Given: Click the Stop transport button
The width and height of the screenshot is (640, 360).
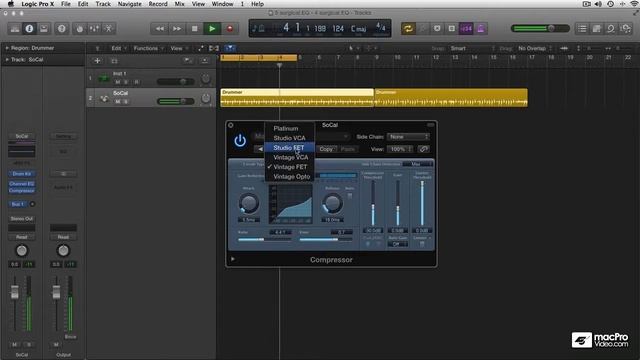Looking at the screenshot, I should (x=195, y=29).
